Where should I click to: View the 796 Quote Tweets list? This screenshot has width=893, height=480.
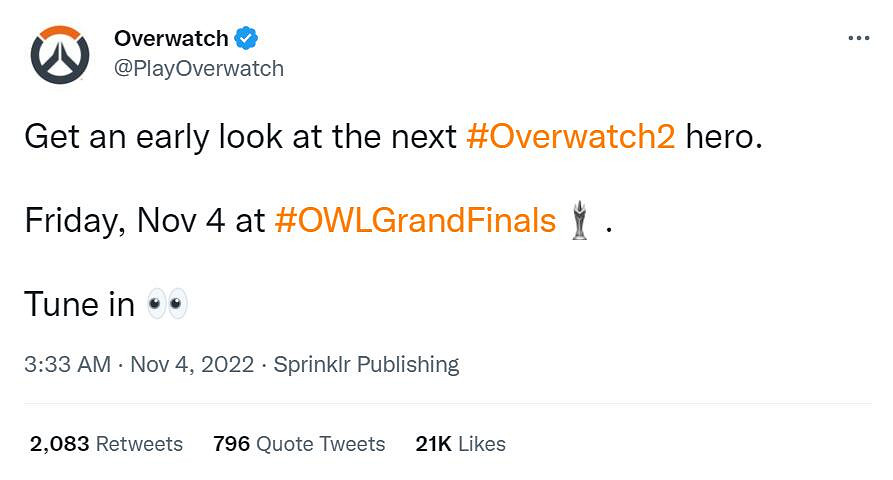click(x=299, y=443)
